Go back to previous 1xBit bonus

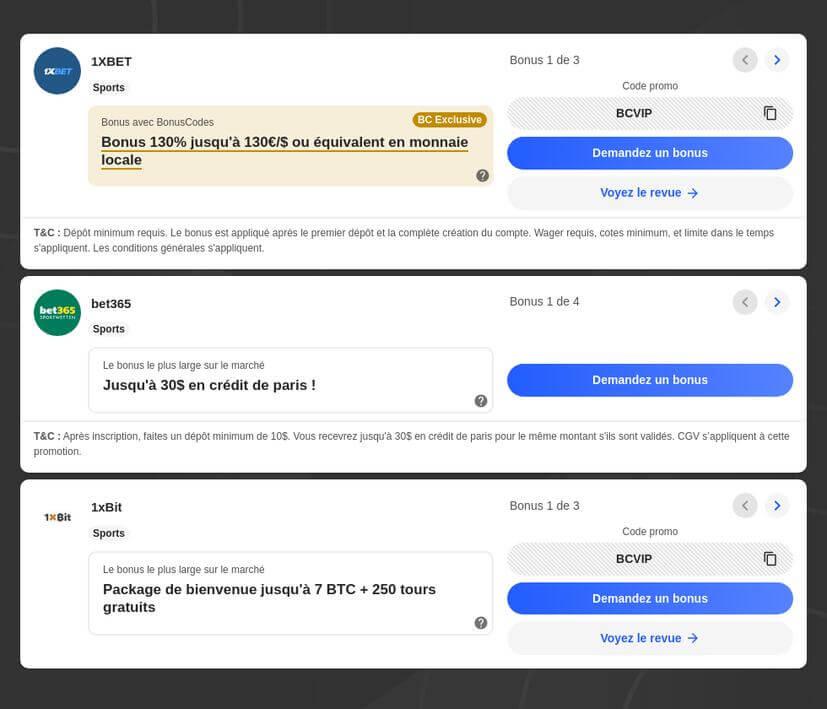click(745, 506)
